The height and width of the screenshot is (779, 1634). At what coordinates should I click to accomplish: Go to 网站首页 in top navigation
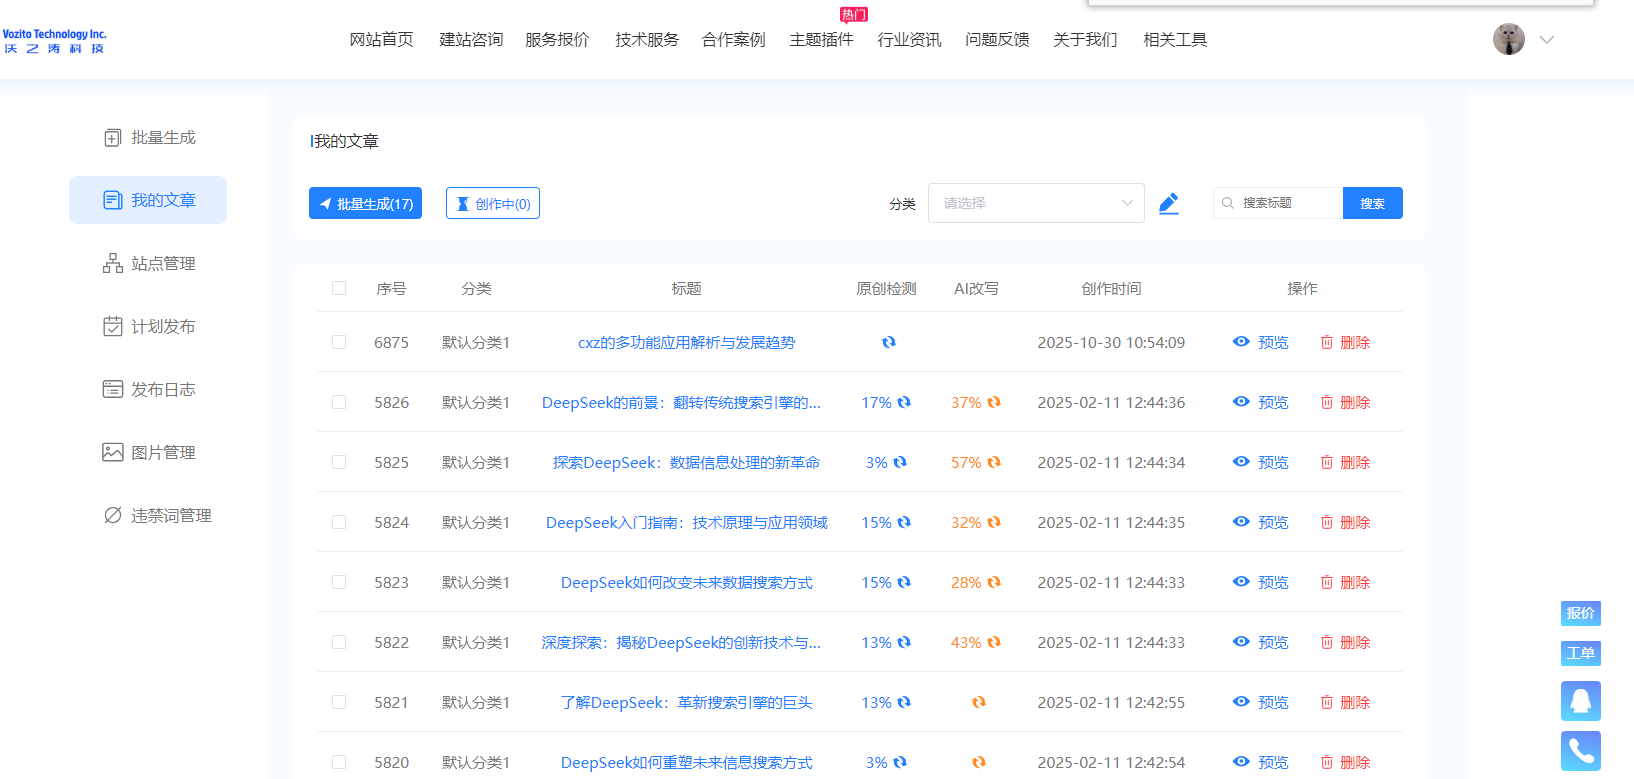point(381,40)
